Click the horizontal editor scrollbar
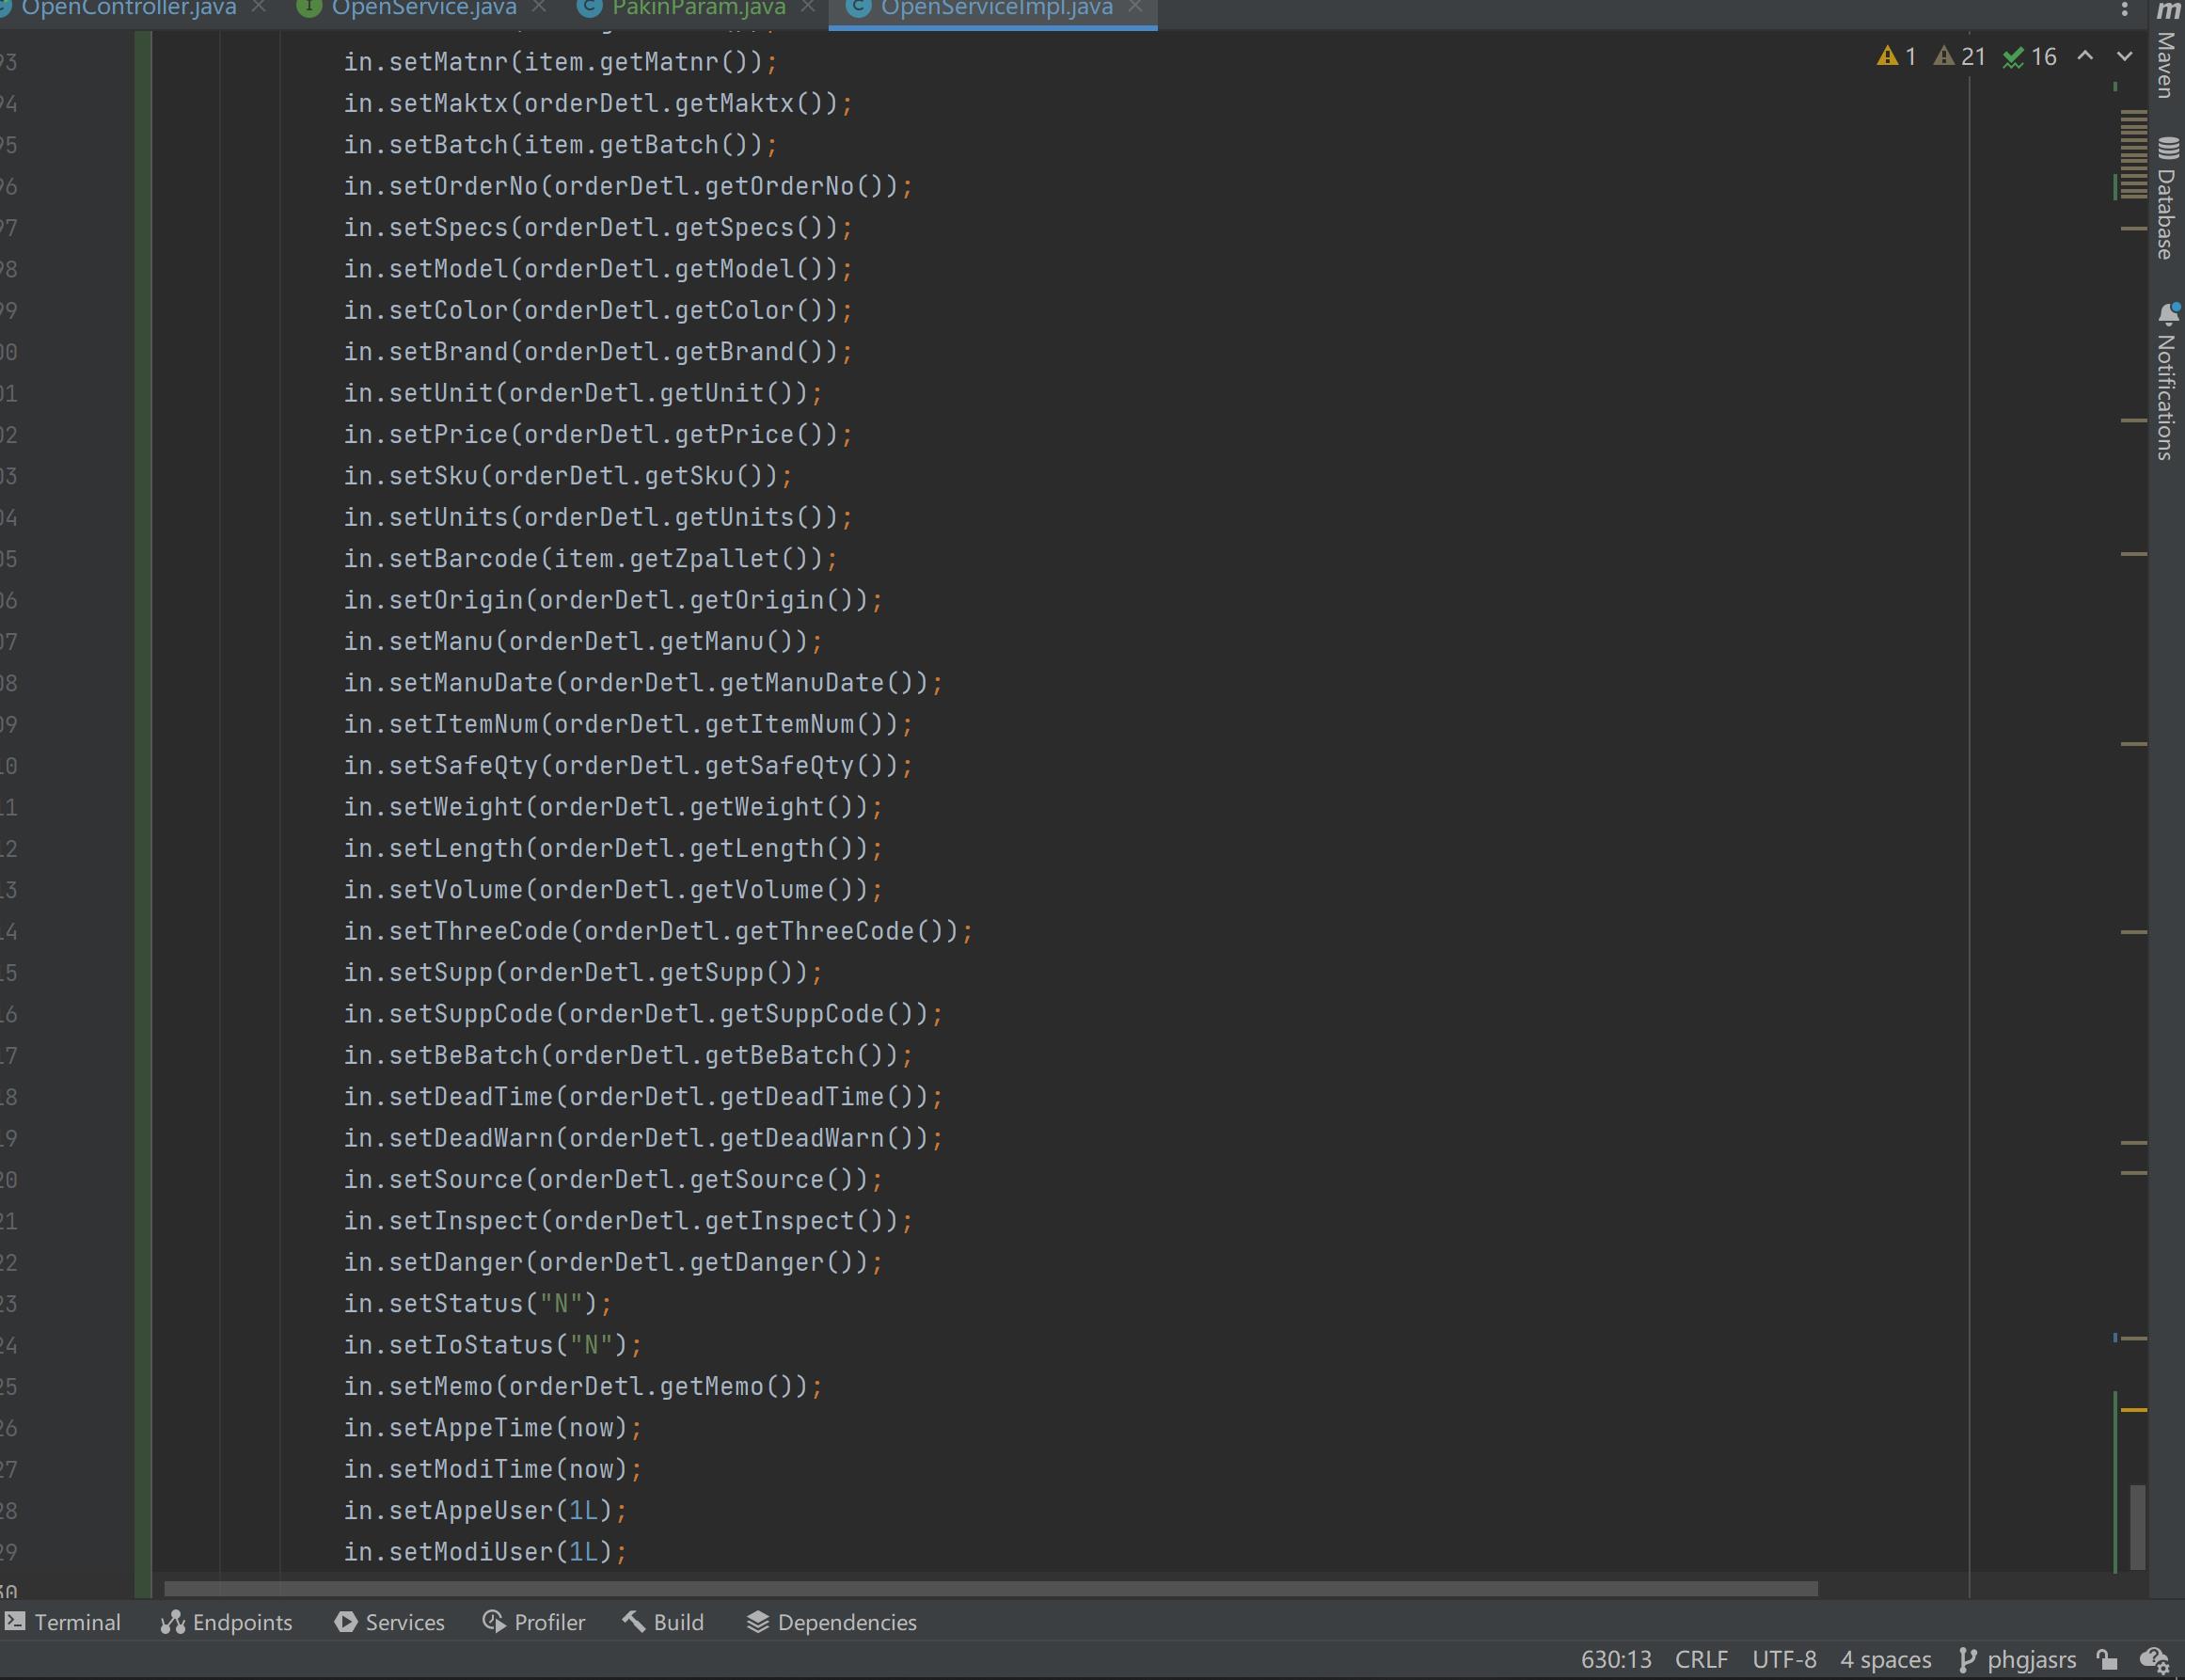Image resolution: width=2185 pixels, height=1680 pixels. click(x=990, y=1589)
